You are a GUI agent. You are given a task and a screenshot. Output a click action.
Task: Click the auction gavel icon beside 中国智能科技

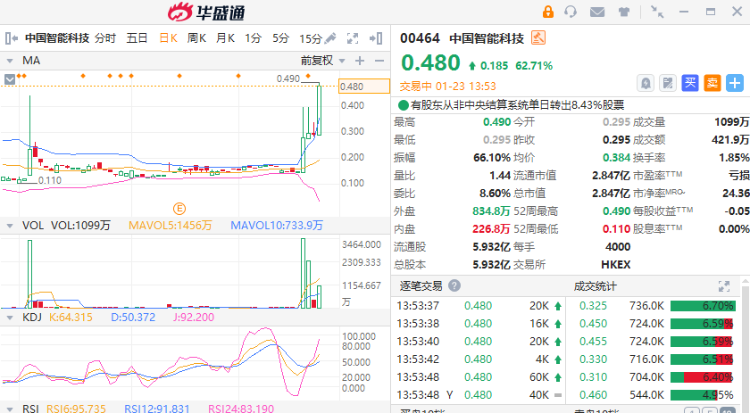[x=538, y=38]
